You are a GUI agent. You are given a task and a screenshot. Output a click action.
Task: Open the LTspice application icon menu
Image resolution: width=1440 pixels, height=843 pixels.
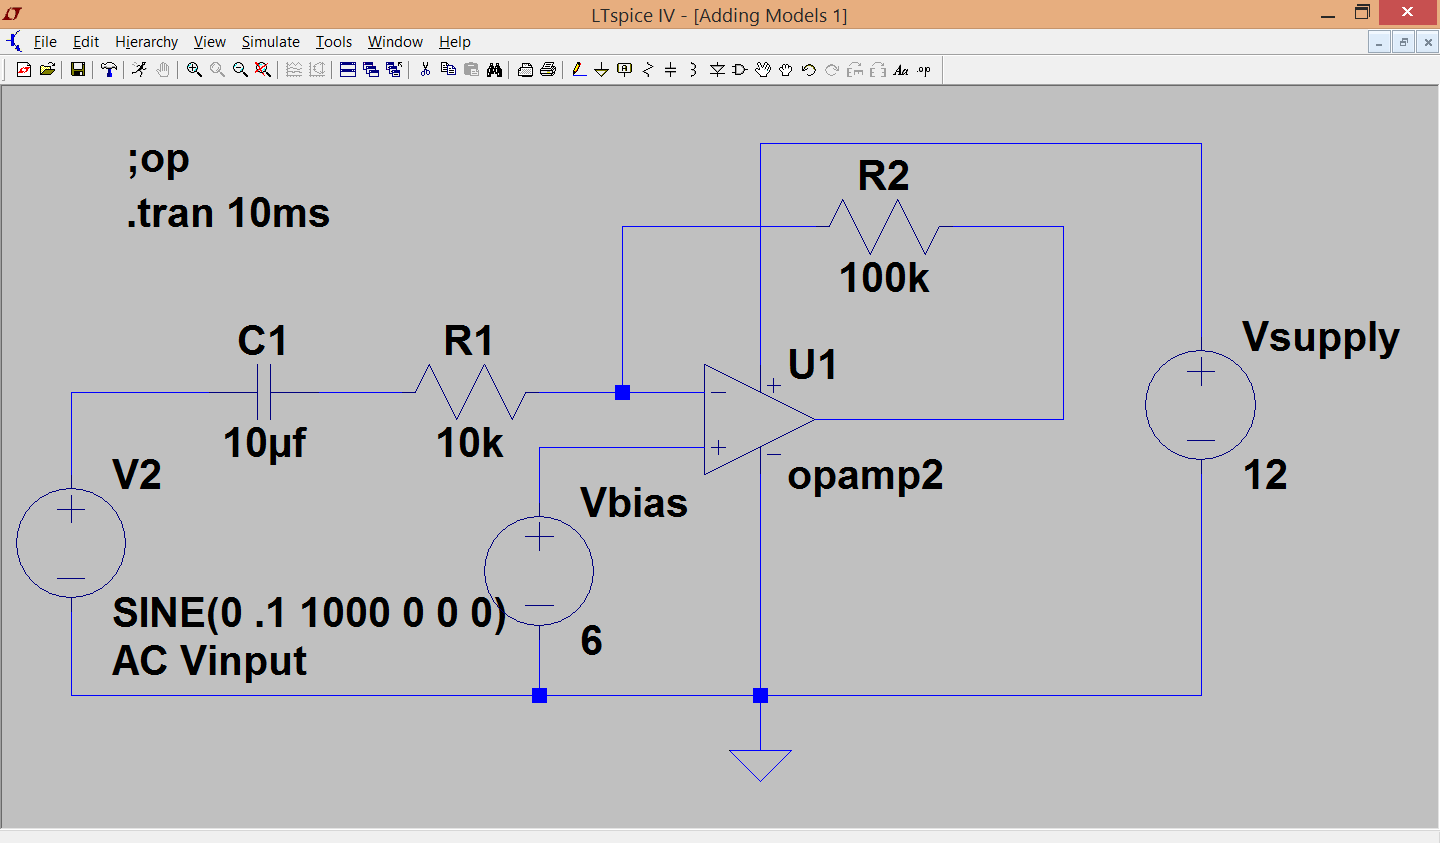point(13,13)
